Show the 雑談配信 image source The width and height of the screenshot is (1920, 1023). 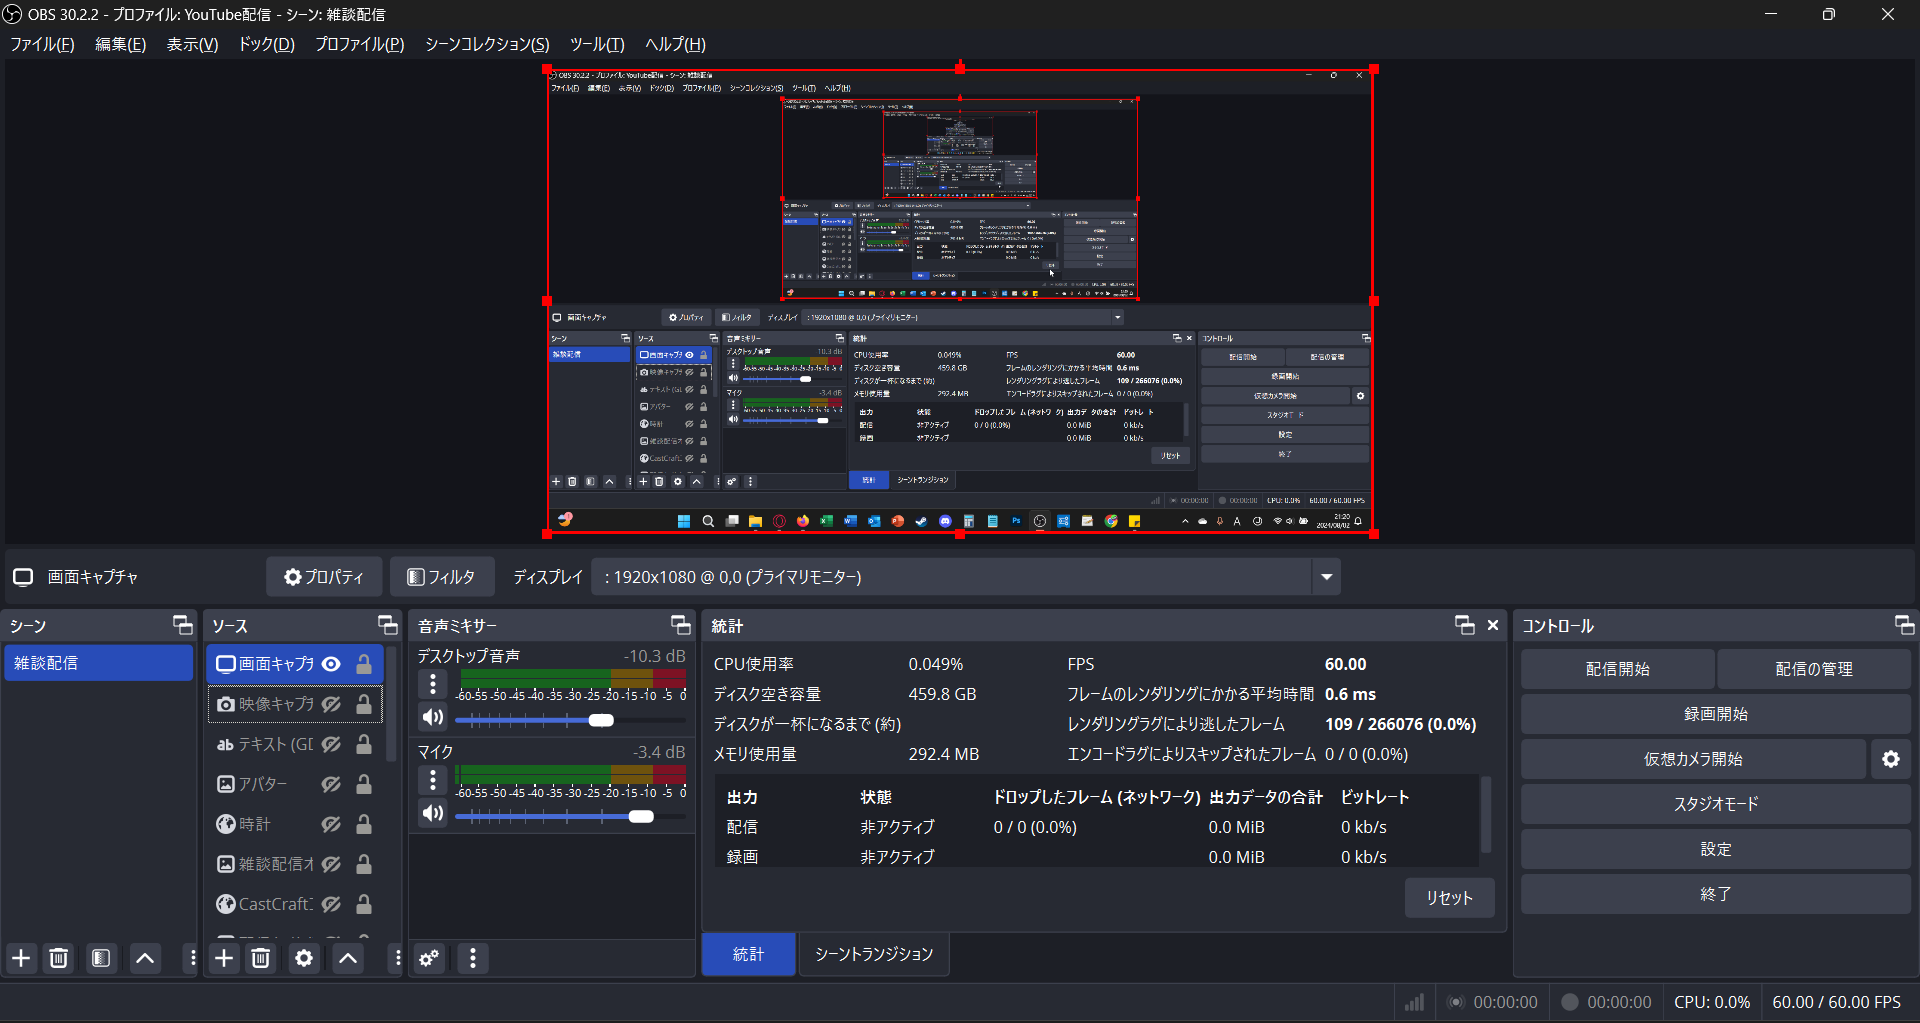pyautogui.click(x=332, y=864)
